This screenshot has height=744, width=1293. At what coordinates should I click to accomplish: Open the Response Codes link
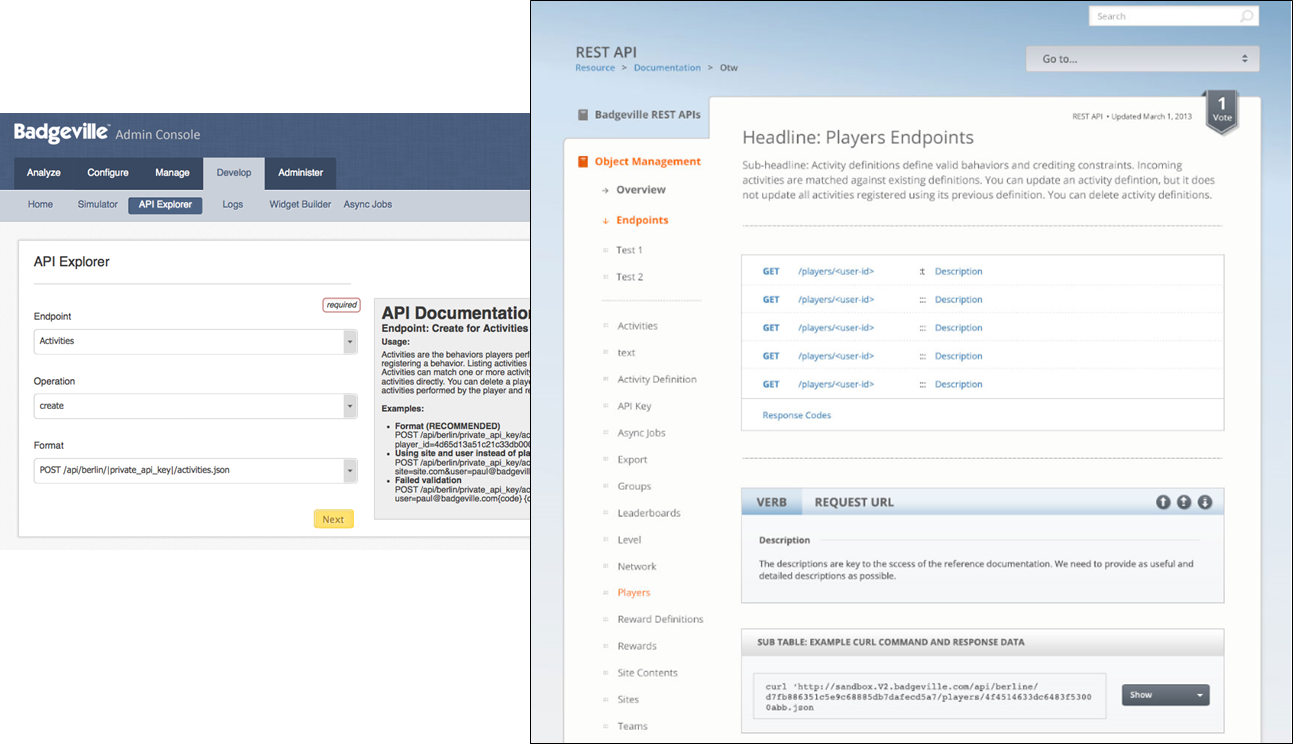796,415
